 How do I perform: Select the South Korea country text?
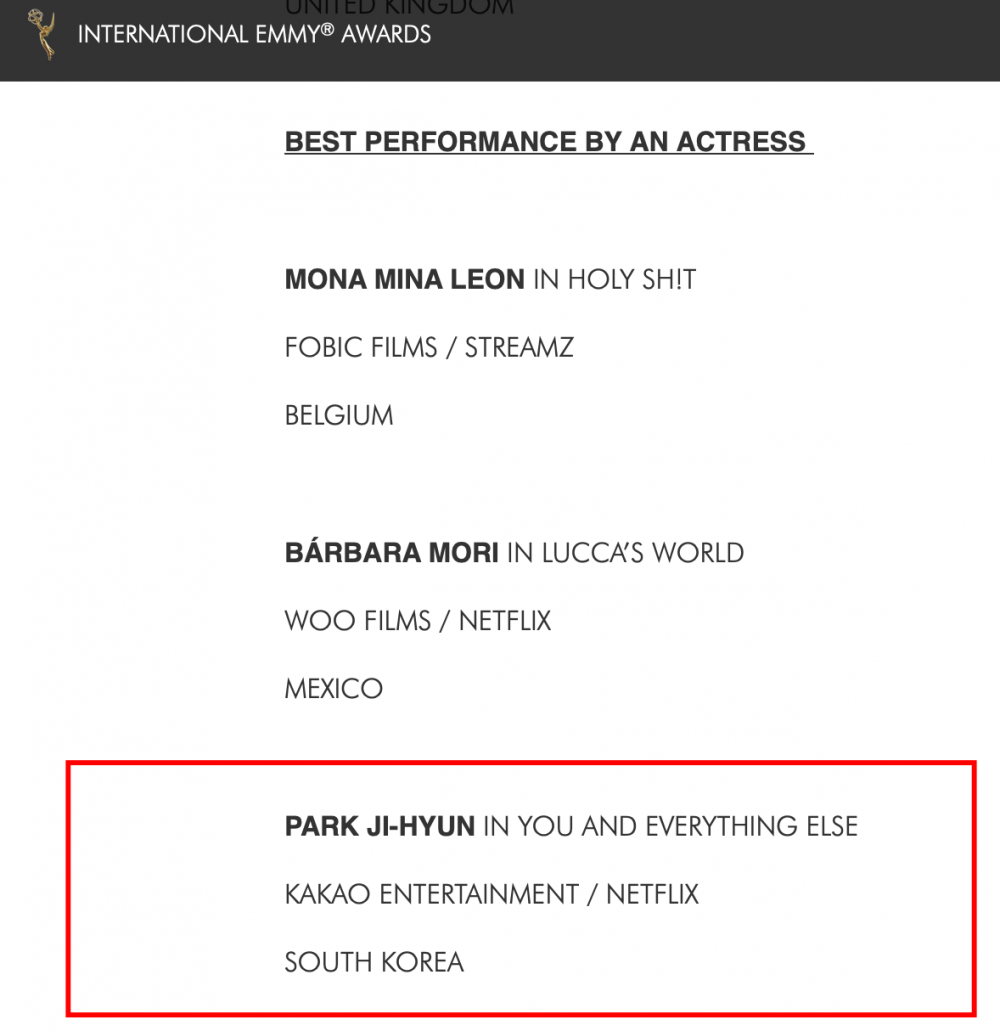coord(374,963)
